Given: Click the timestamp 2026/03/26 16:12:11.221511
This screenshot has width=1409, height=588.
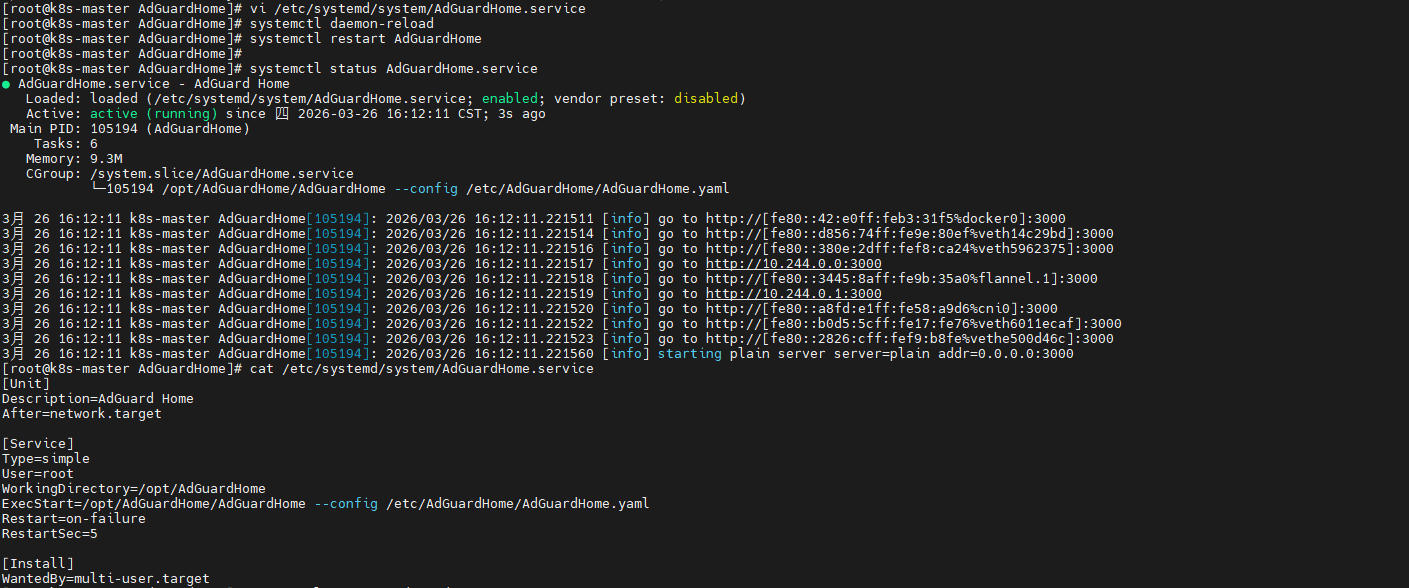Looking at the screenshot, I should (x=490, y=219).
